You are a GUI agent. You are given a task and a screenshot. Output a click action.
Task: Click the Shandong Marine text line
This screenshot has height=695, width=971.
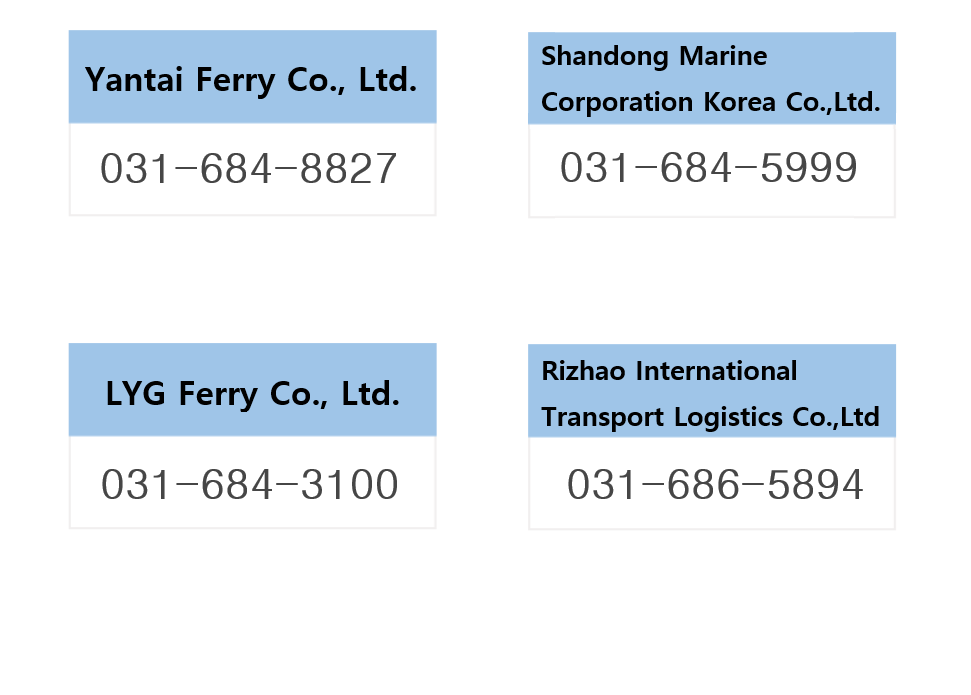(654, 56)
